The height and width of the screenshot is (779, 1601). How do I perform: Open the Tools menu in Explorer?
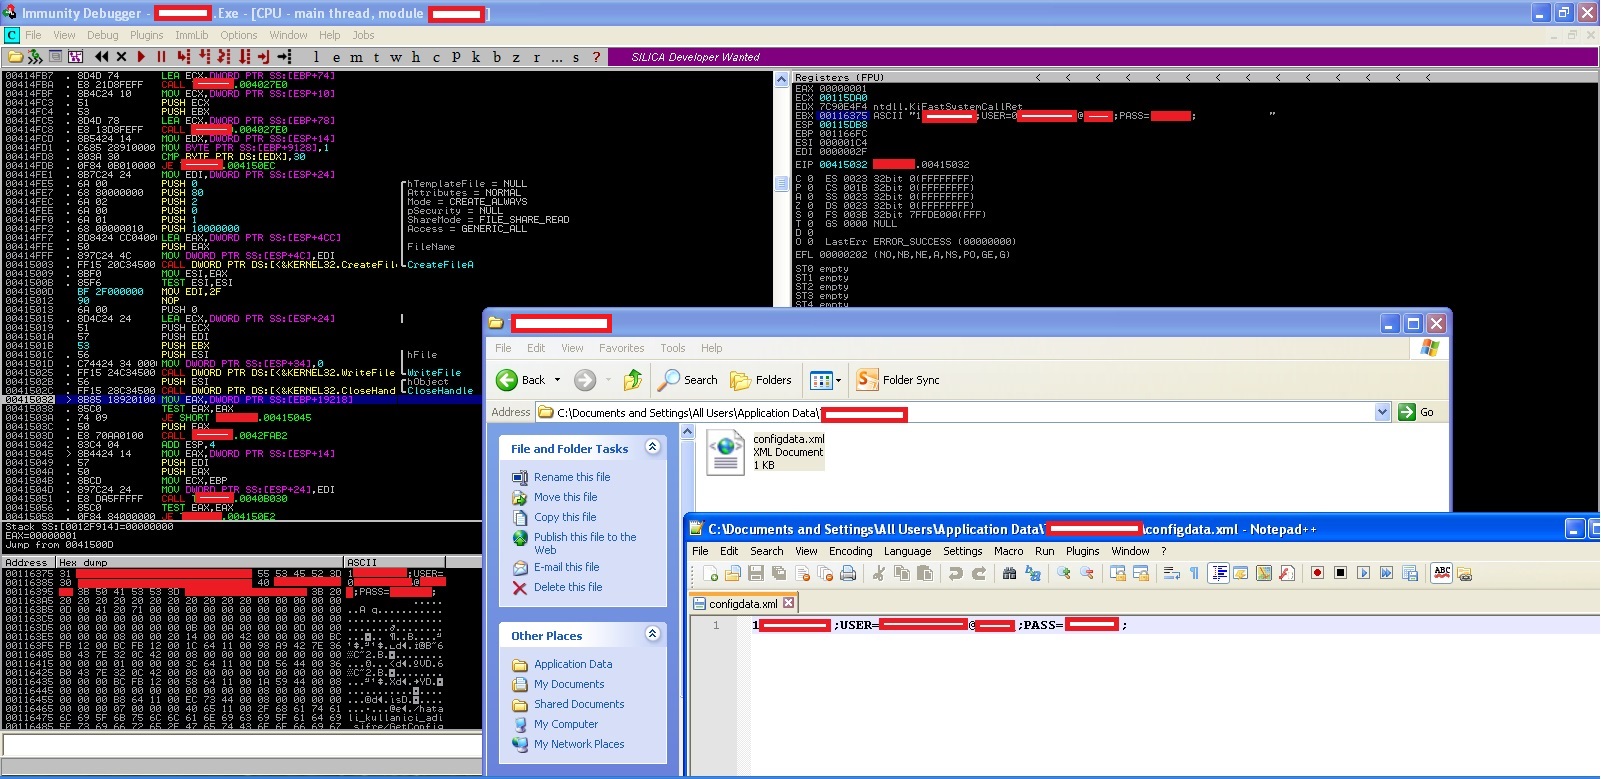click(673, 348)
